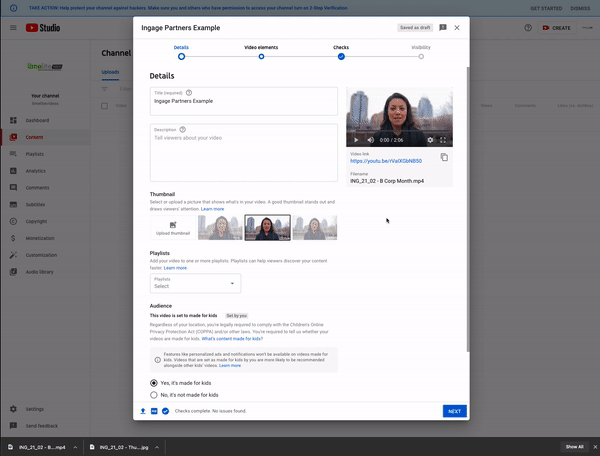Expand options for ING_21_02 jpg download
Screen dimensions: 600x456
click(157, 447)
